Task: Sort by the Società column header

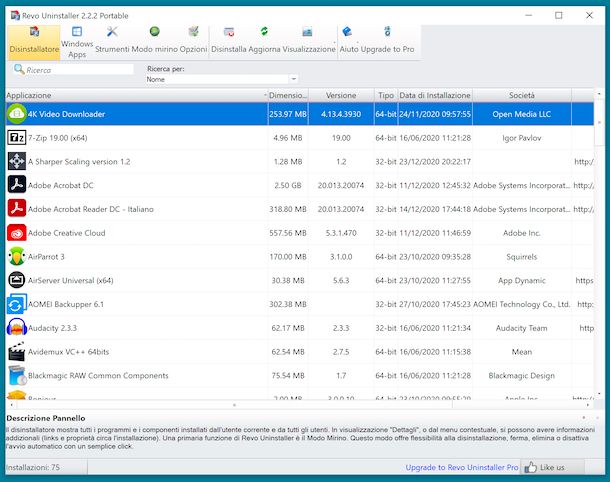Action: (x=522, y=95)
